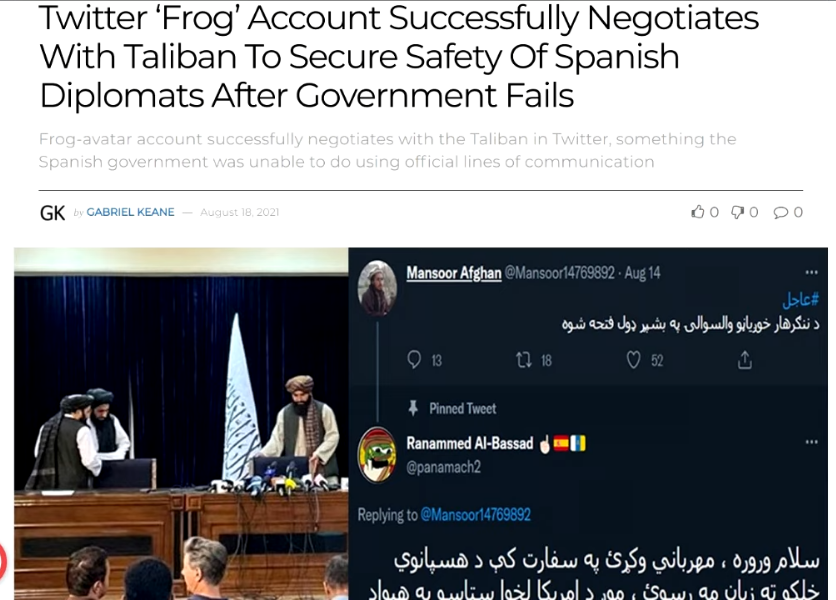The image size is (836, 600).
Task: Click the Ranammed Al-Bassad display name
Action: pos(470,443)
